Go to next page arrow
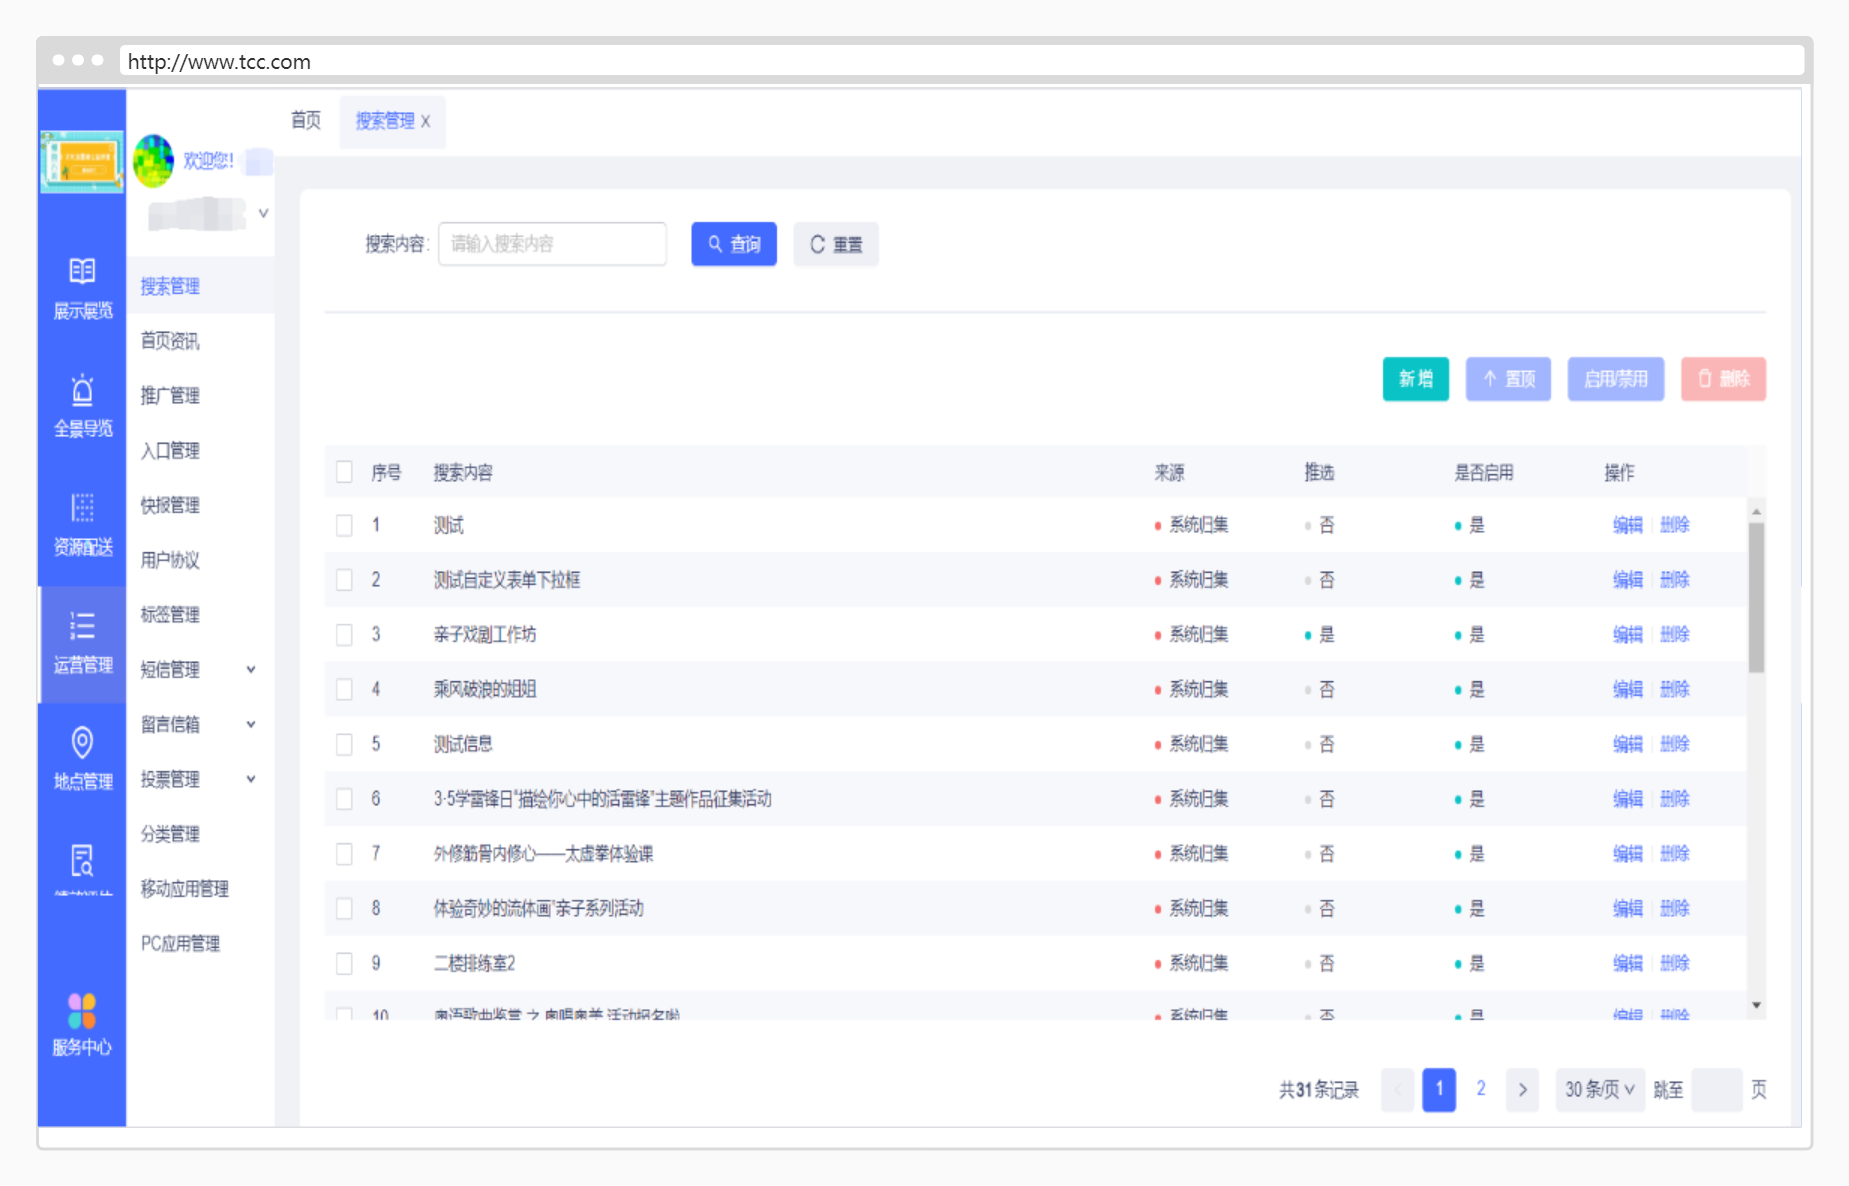 [x=1522, y=1089]
